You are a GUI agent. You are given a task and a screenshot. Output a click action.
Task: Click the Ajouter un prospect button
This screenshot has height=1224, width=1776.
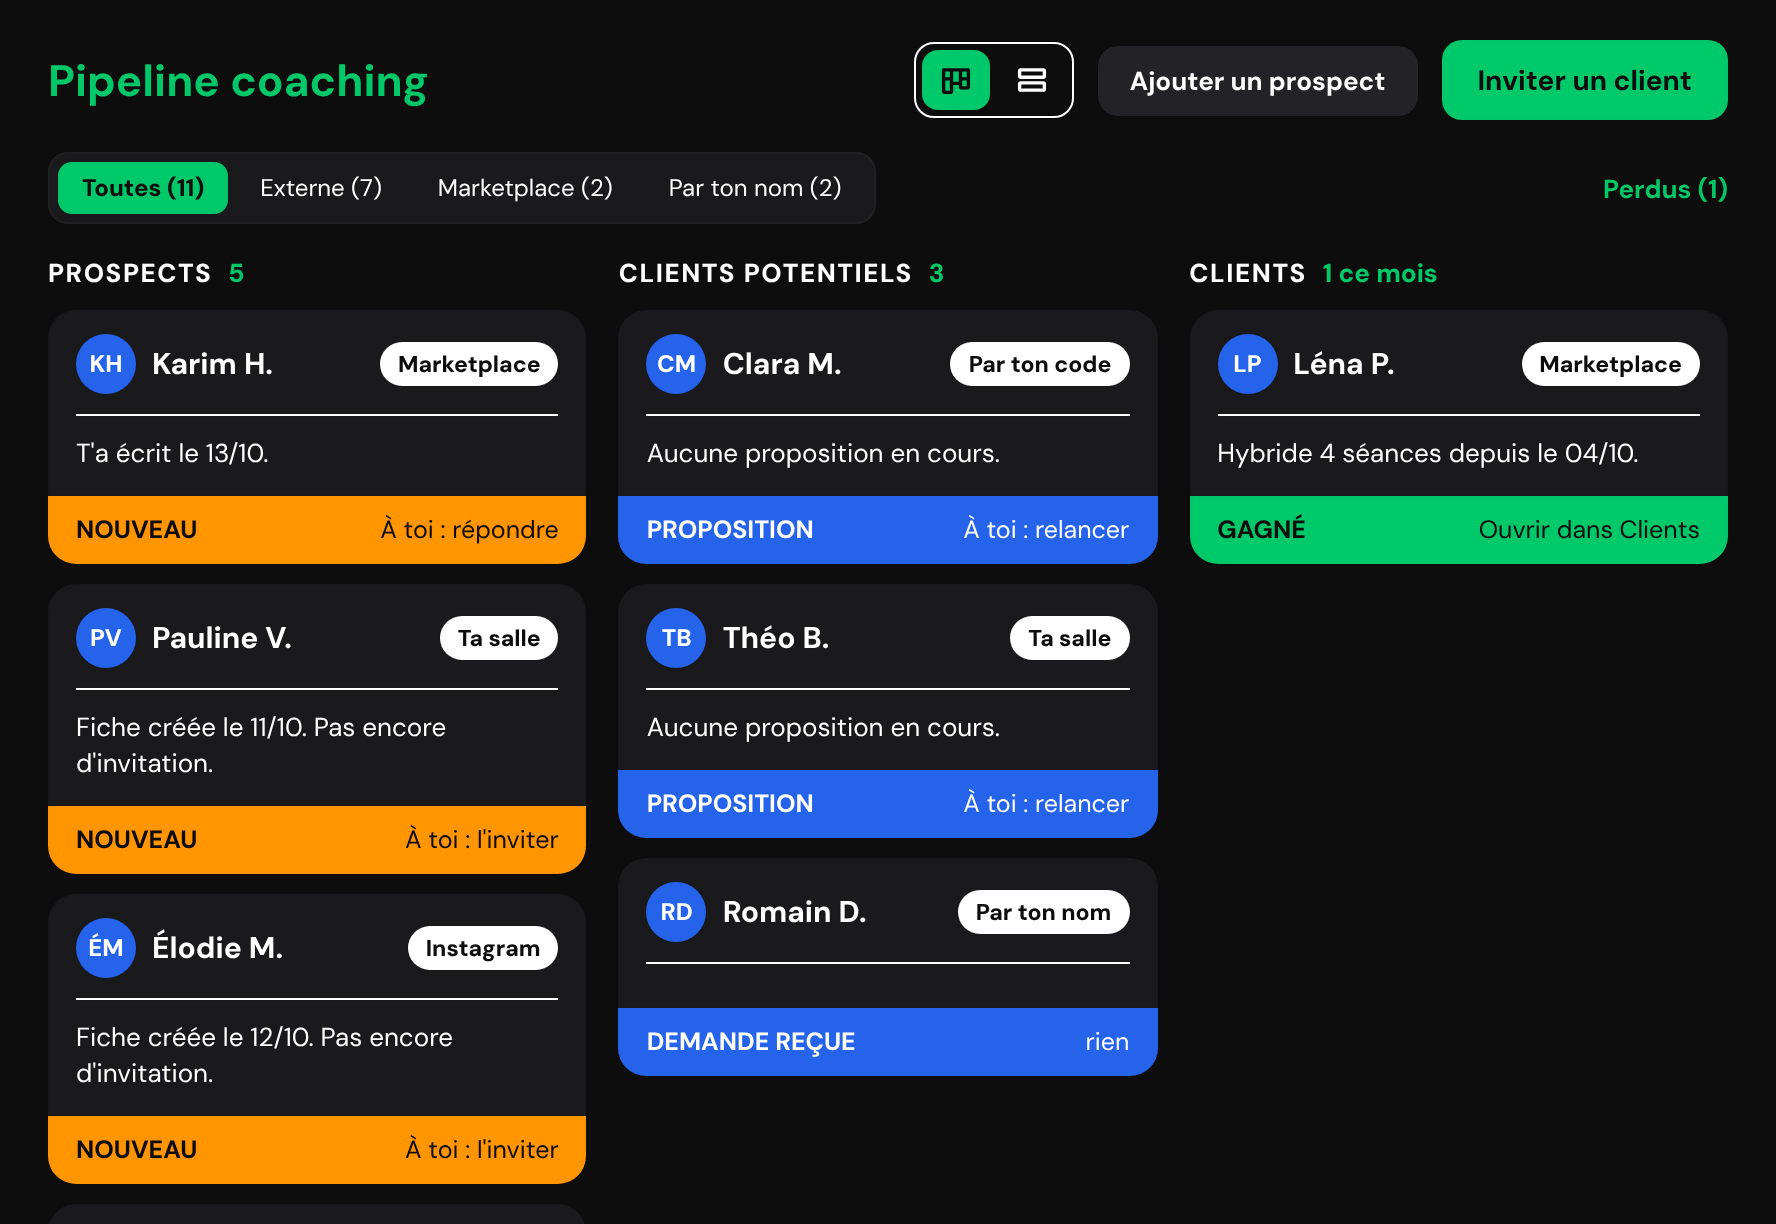(x=1257, y=81)
